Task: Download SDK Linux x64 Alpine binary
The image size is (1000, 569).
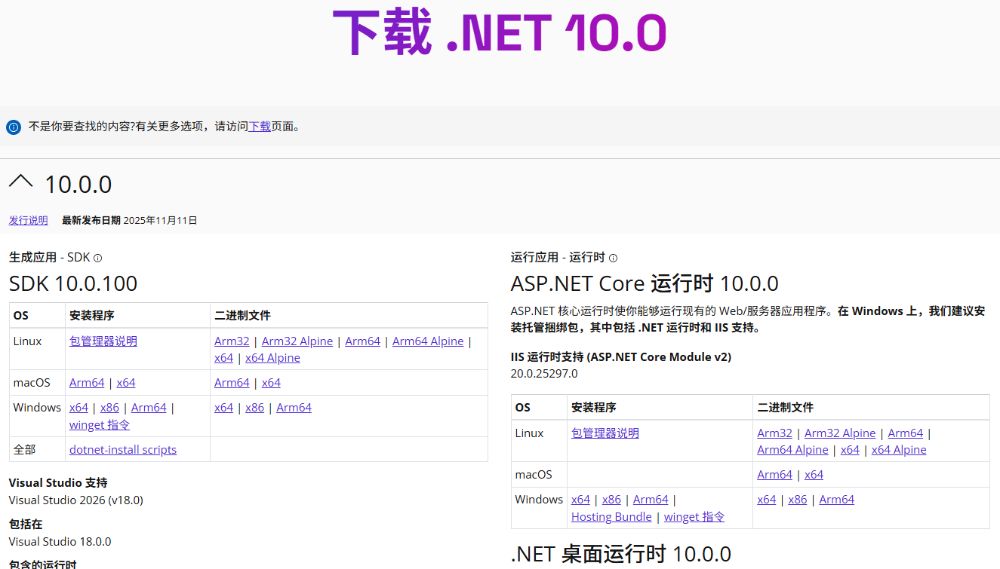Action: (272, 358)
